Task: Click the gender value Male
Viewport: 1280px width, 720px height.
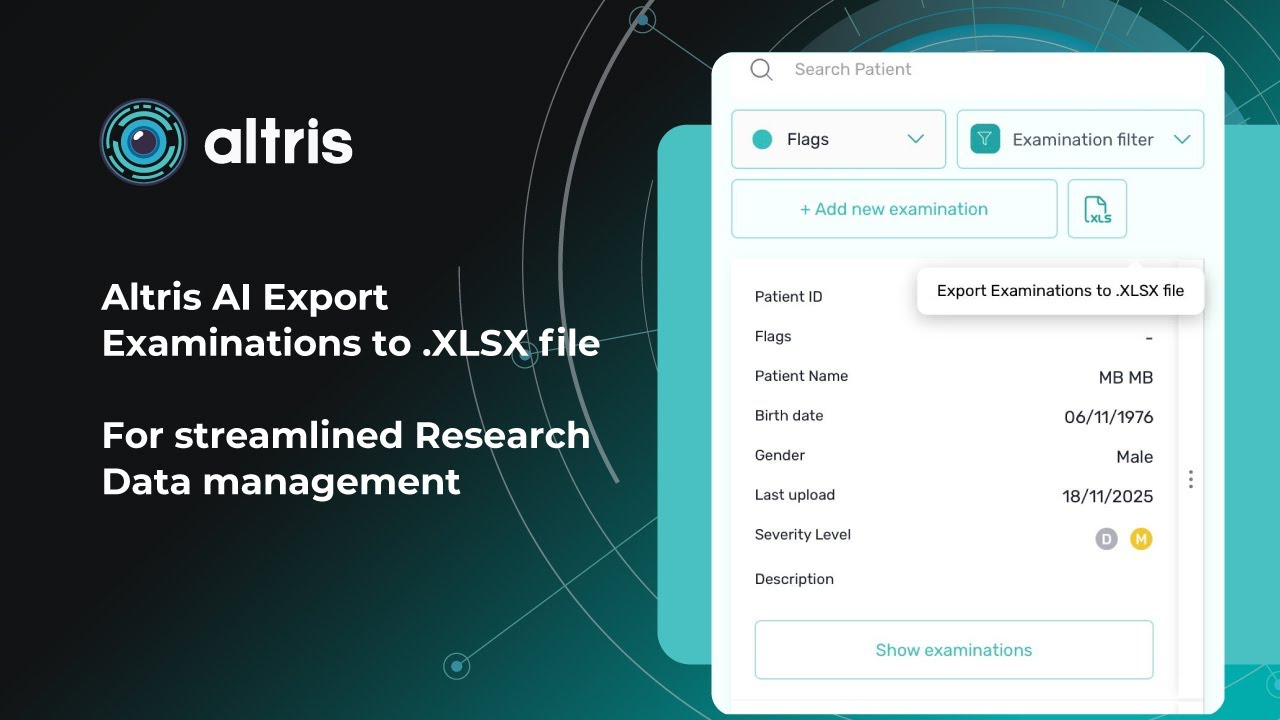Action: coord(1135,457)
